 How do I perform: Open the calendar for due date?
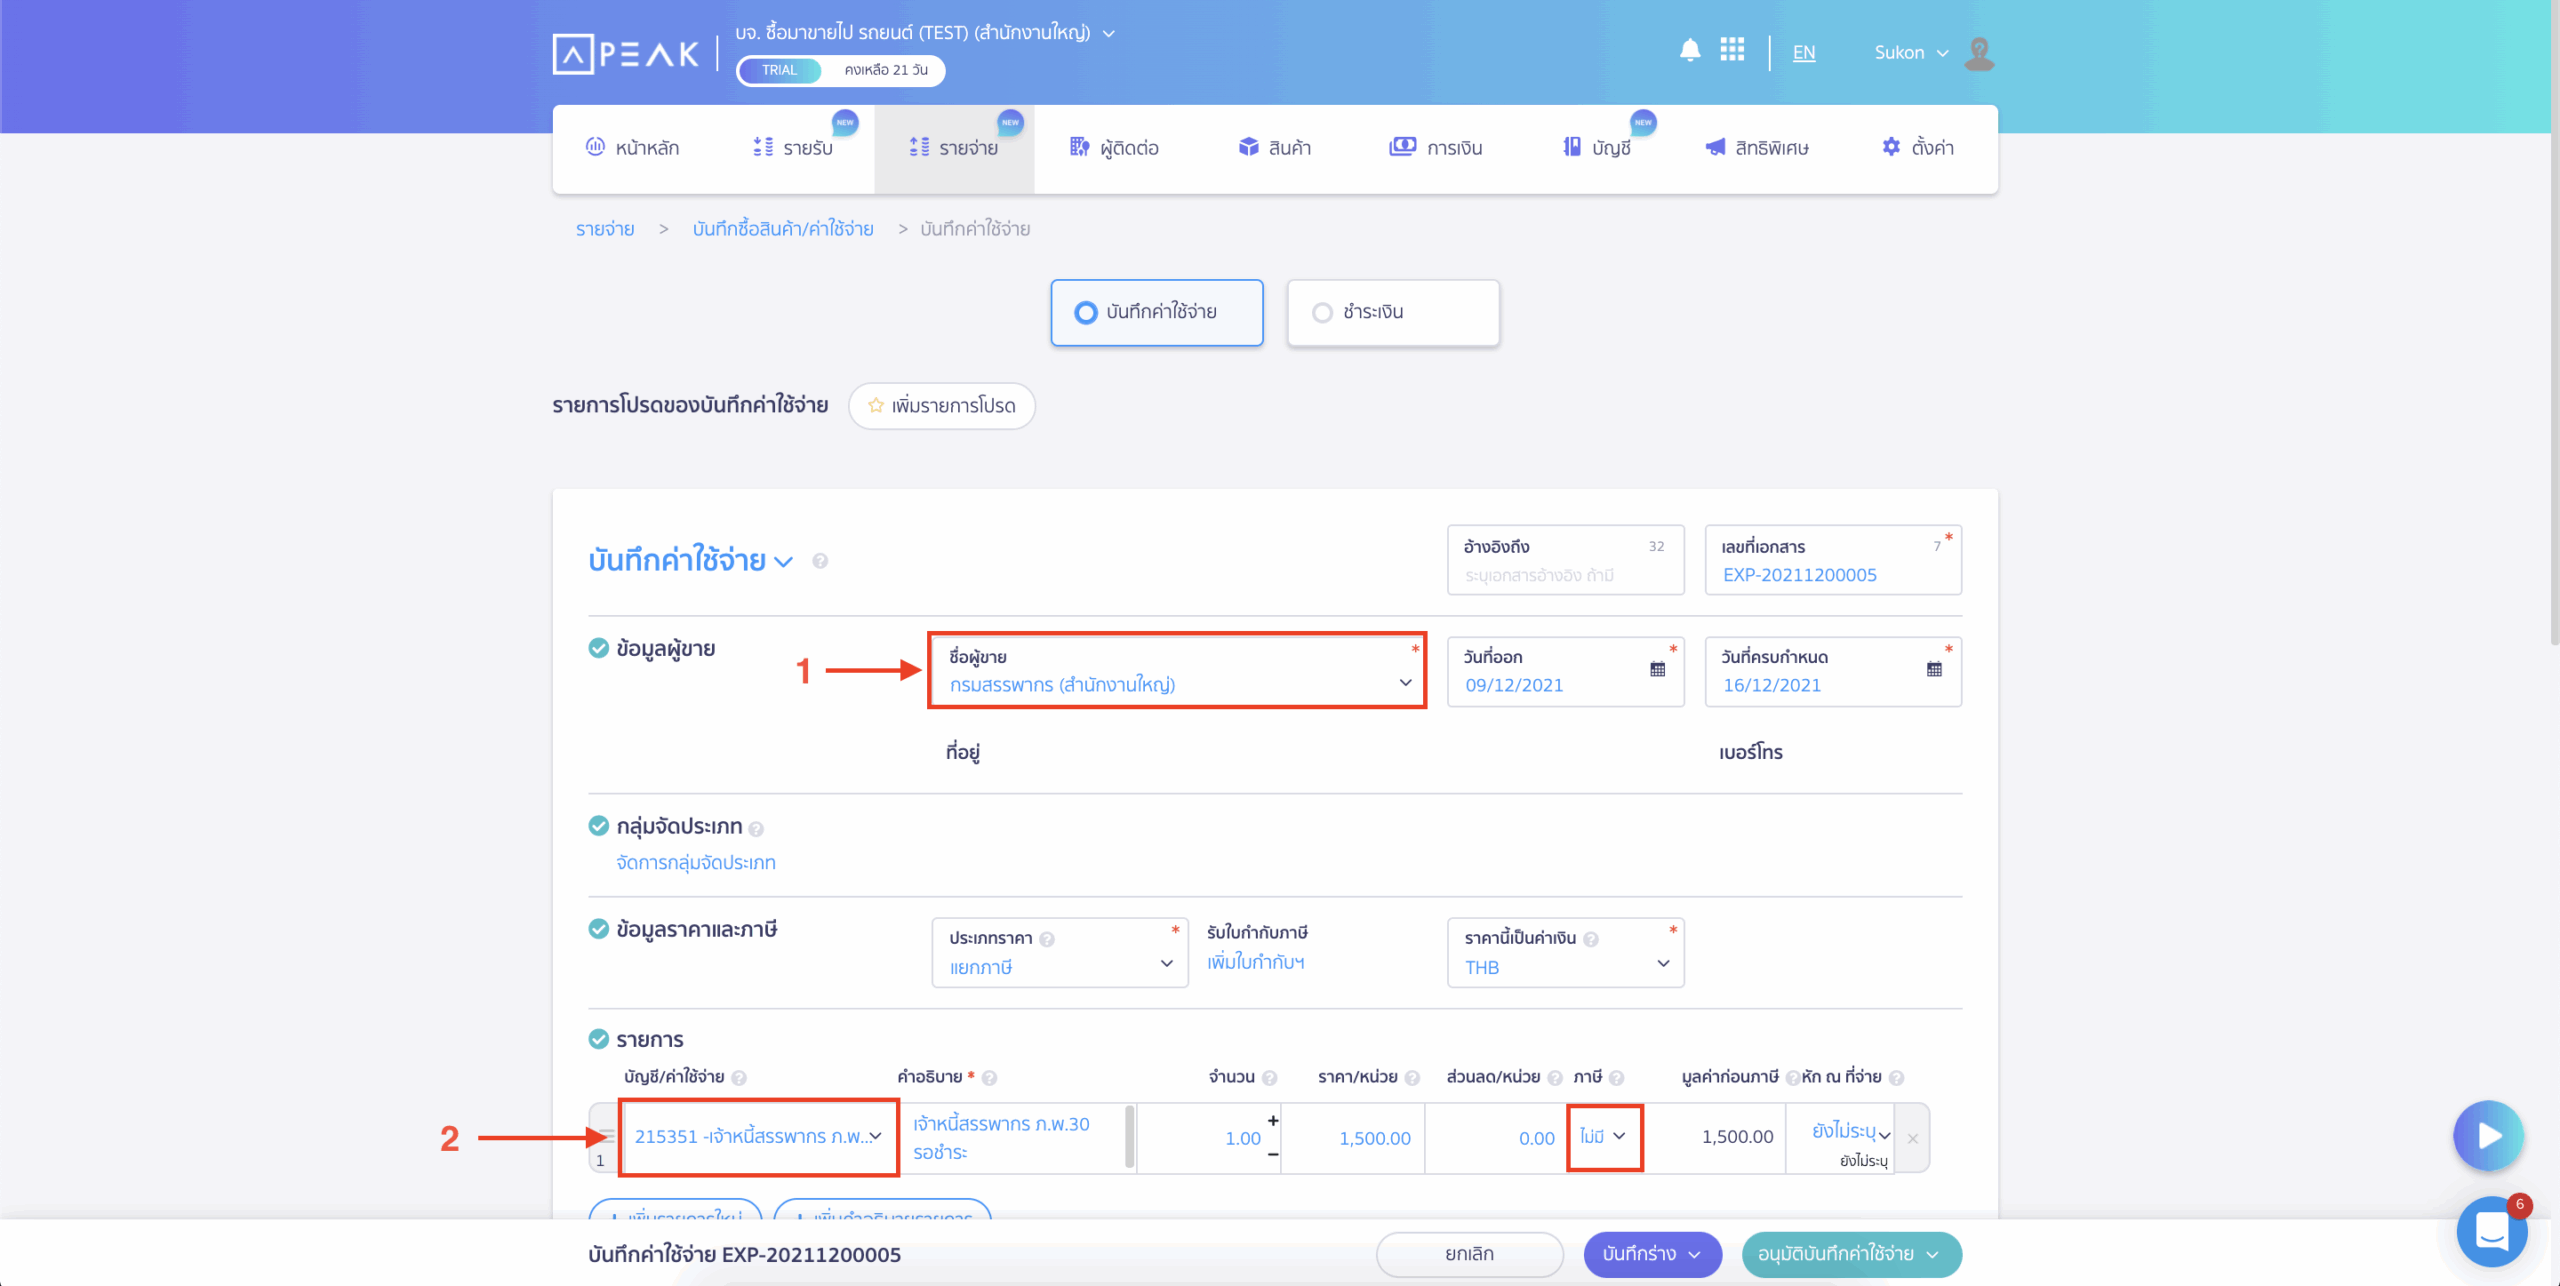(x=1934, y=669)
